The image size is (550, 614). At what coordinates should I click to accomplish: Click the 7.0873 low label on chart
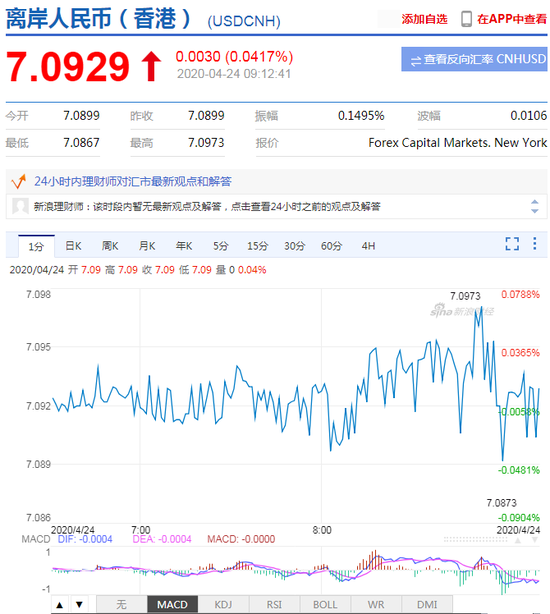[x=501, y=503]
